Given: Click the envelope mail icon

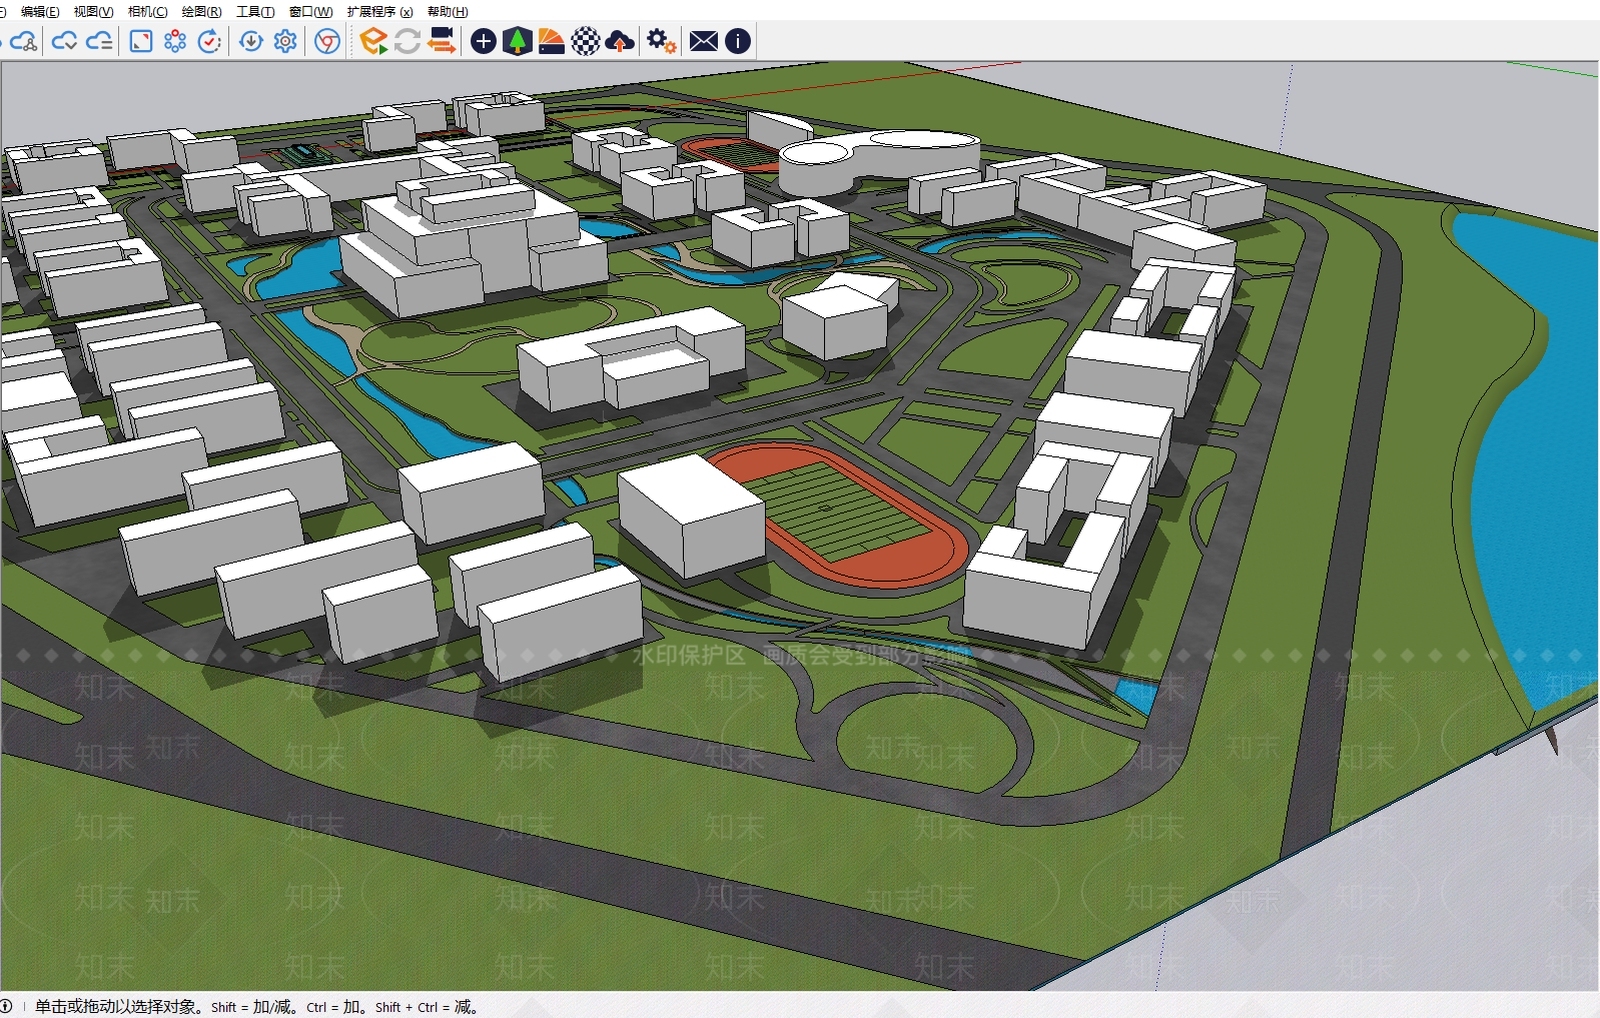Looking at the screenshot, I should (703, 41).
